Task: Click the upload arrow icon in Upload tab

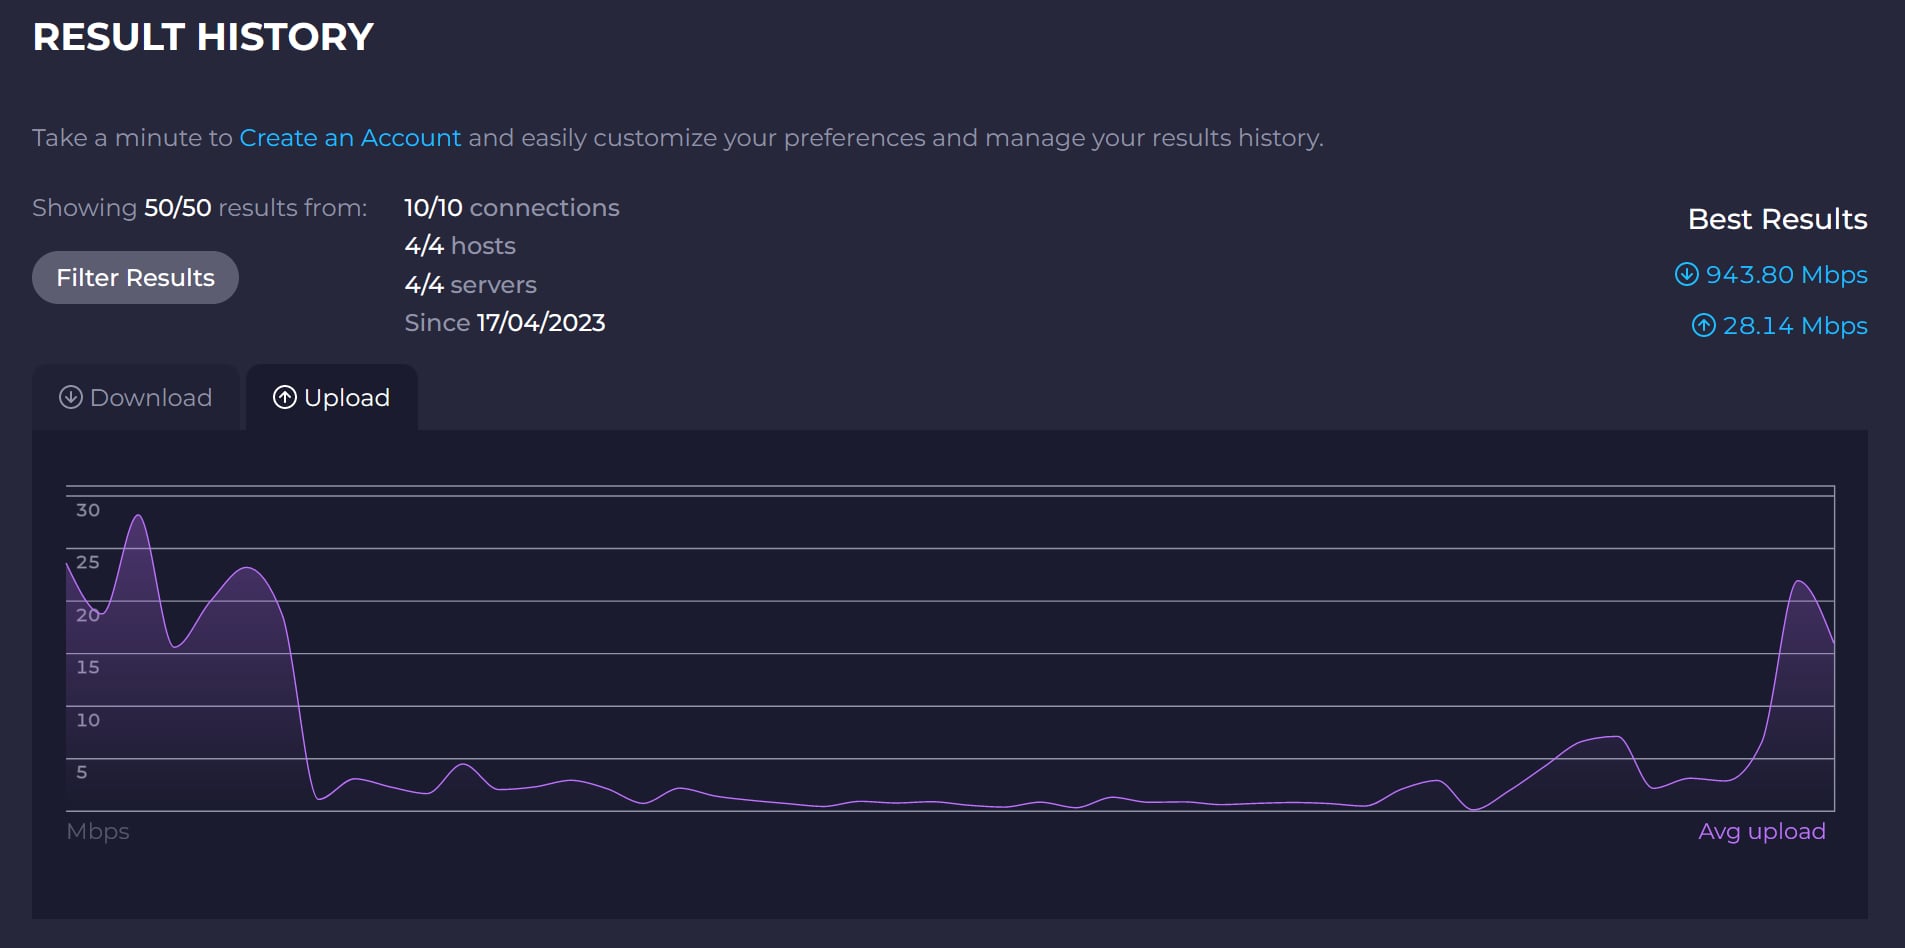Action: click(285, 397)
